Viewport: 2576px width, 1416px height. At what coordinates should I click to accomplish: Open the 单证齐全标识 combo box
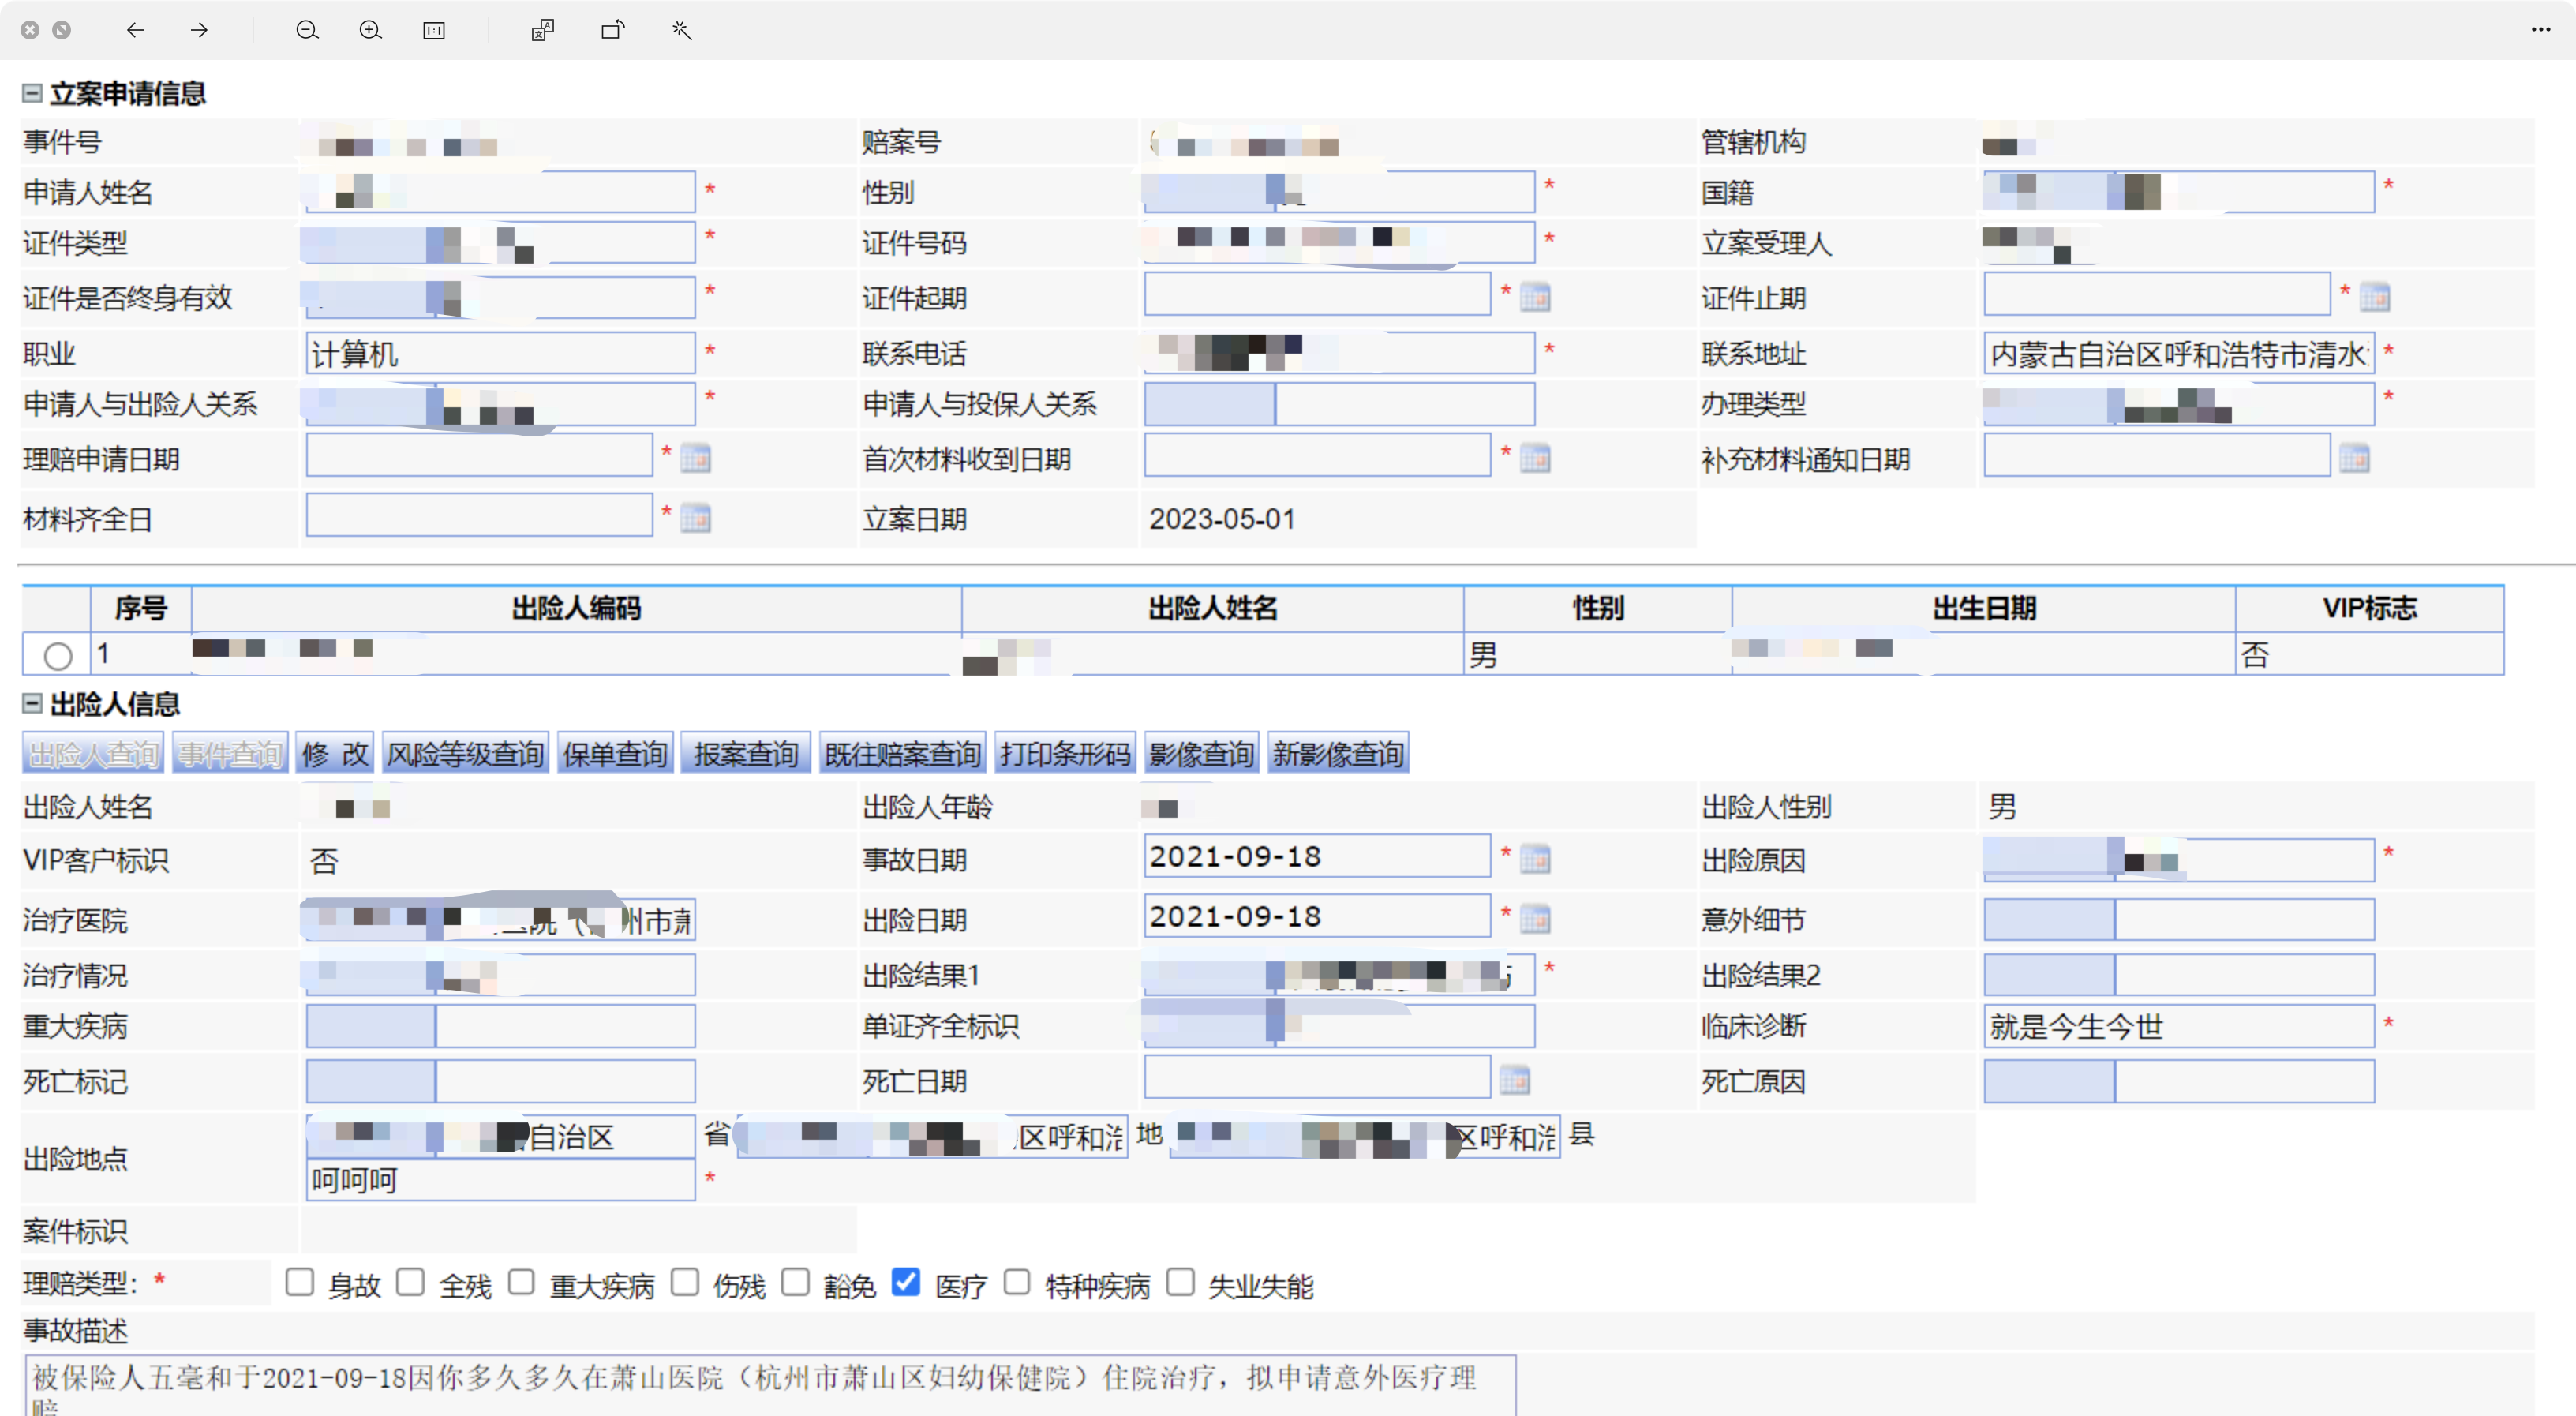1339,1026
